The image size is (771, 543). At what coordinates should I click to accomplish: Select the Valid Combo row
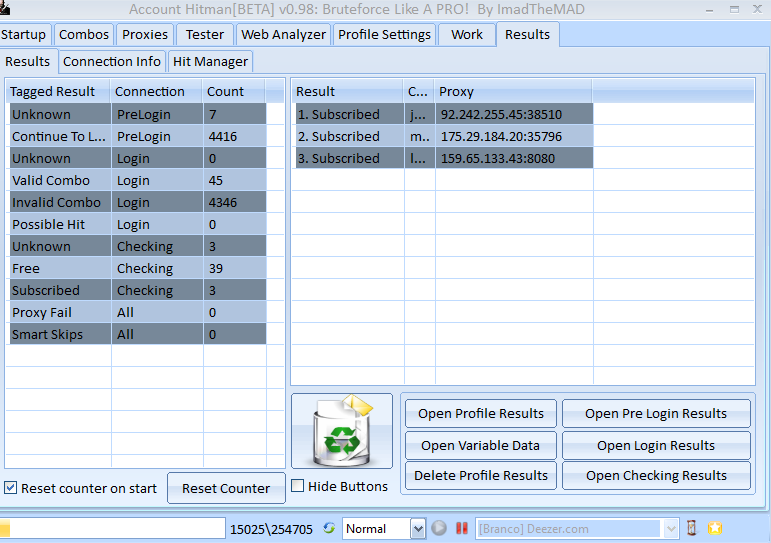(x=138, y=181)
